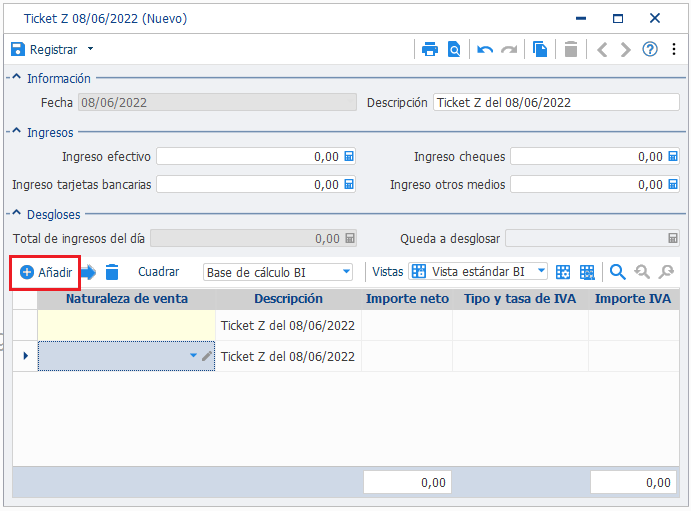Open the calculator for Ingreso cheques

tap(673, 156)
